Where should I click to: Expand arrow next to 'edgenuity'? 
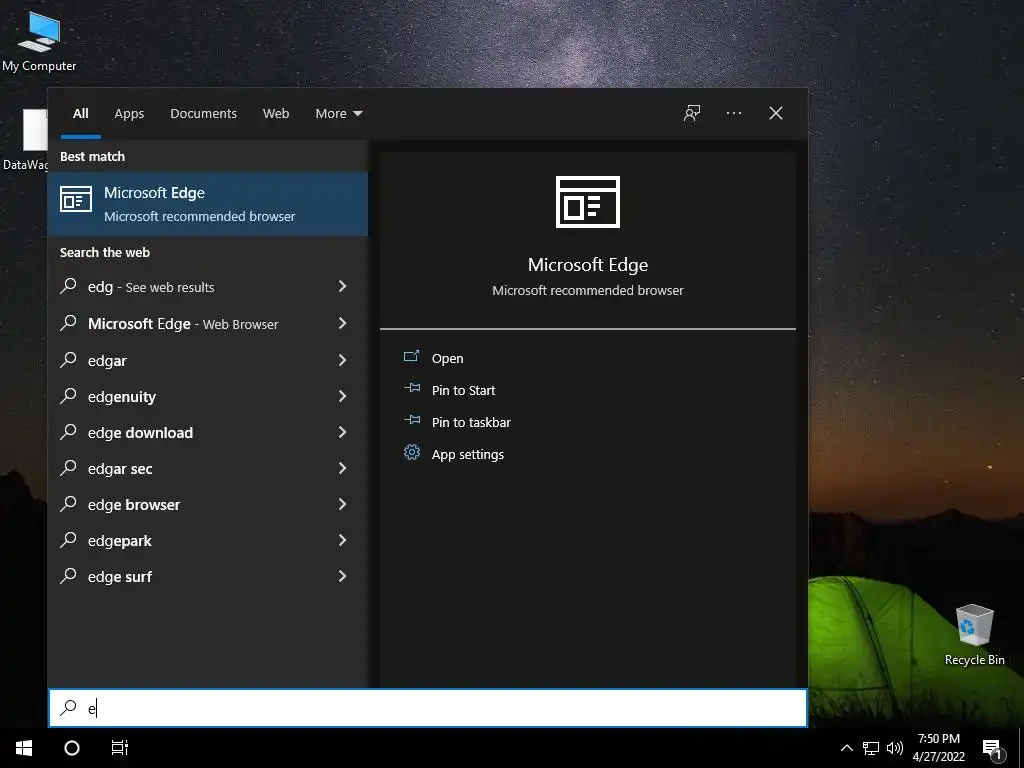coord(342,396)
